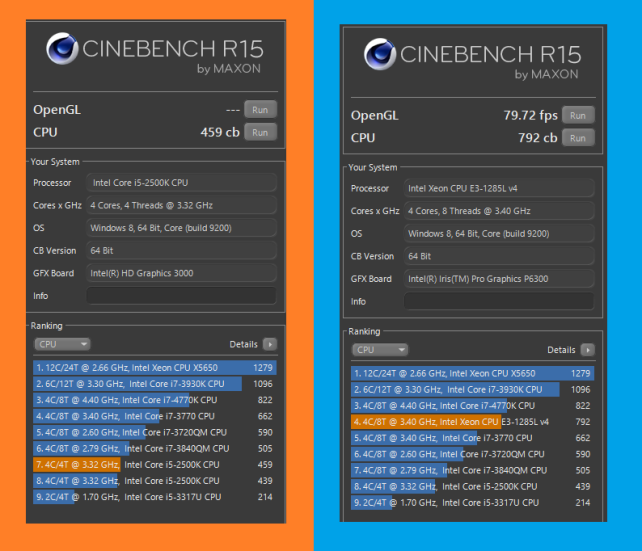Click the Cinebench logo sphere in the right panel
The width and height of the screenshot is (642, 551).
380,55
